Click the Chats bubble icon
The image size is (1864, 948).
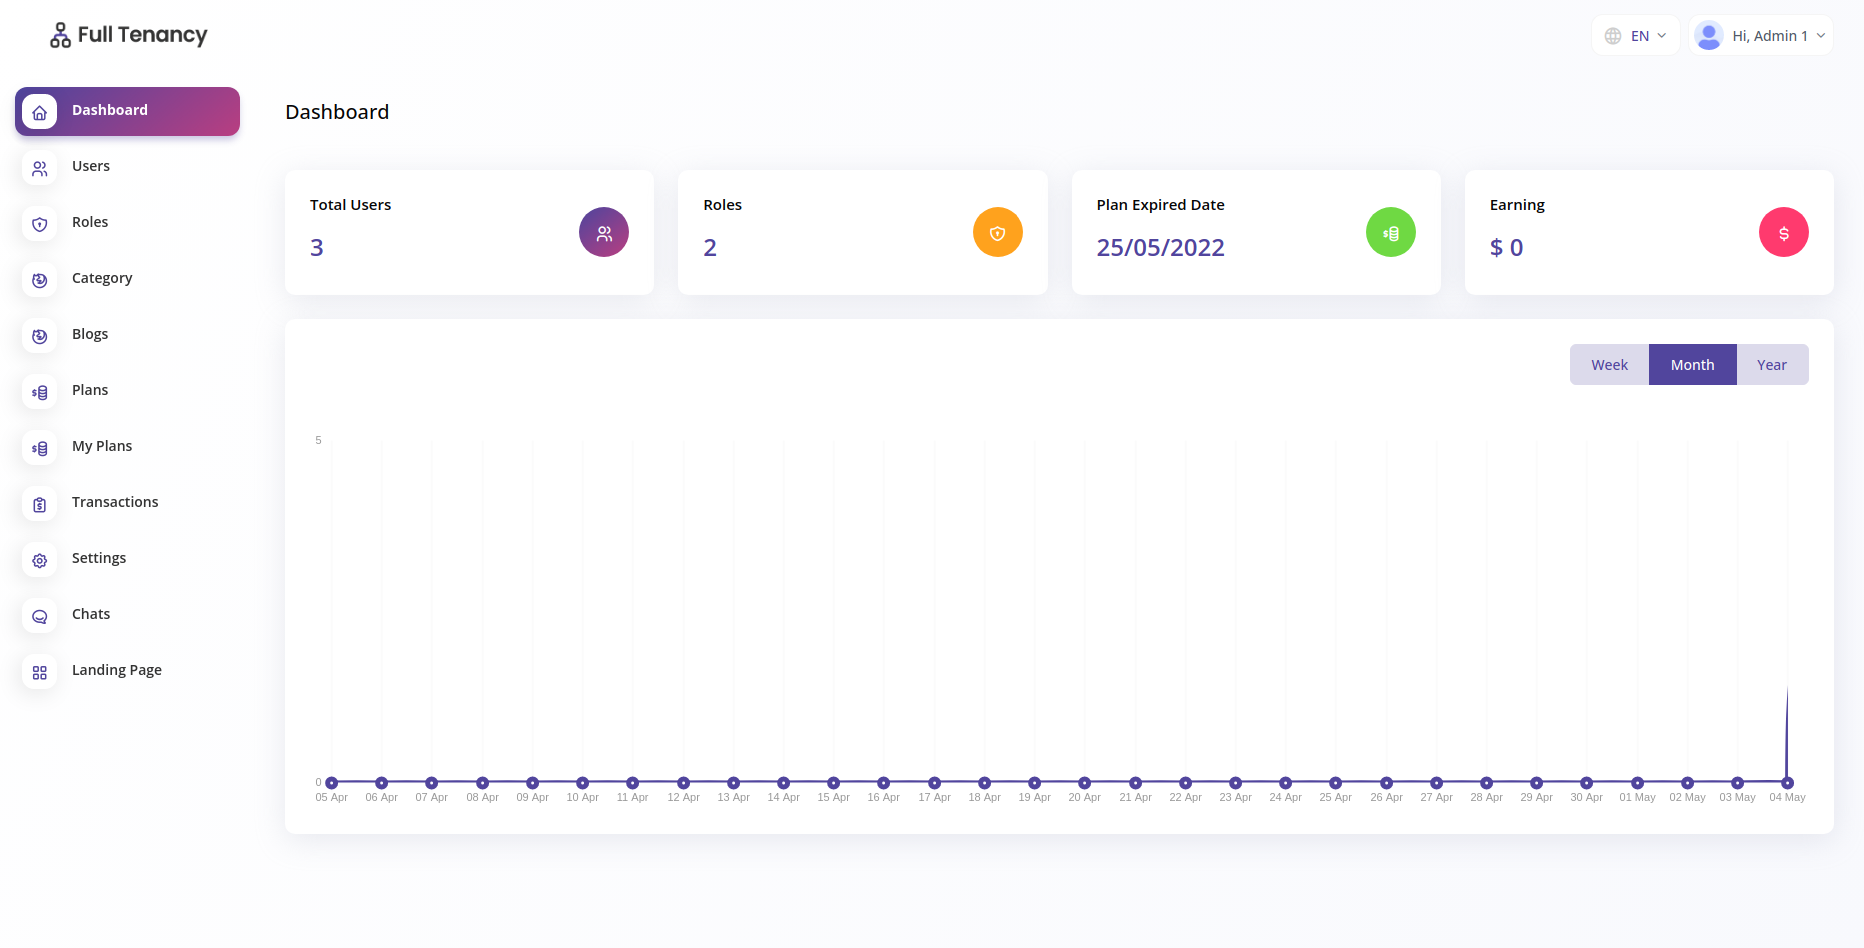(40, 616)
